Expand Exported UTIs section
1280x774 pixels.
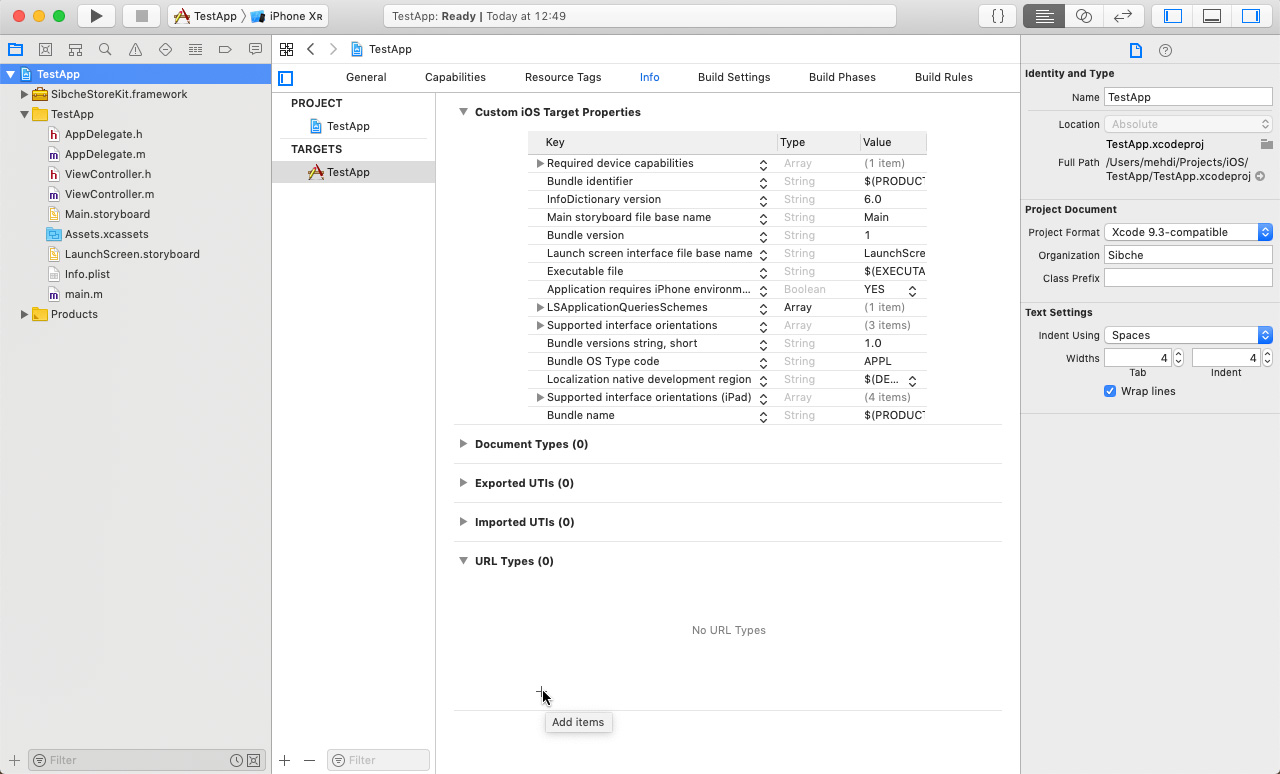pyautogui.click(x=463, y=482)
